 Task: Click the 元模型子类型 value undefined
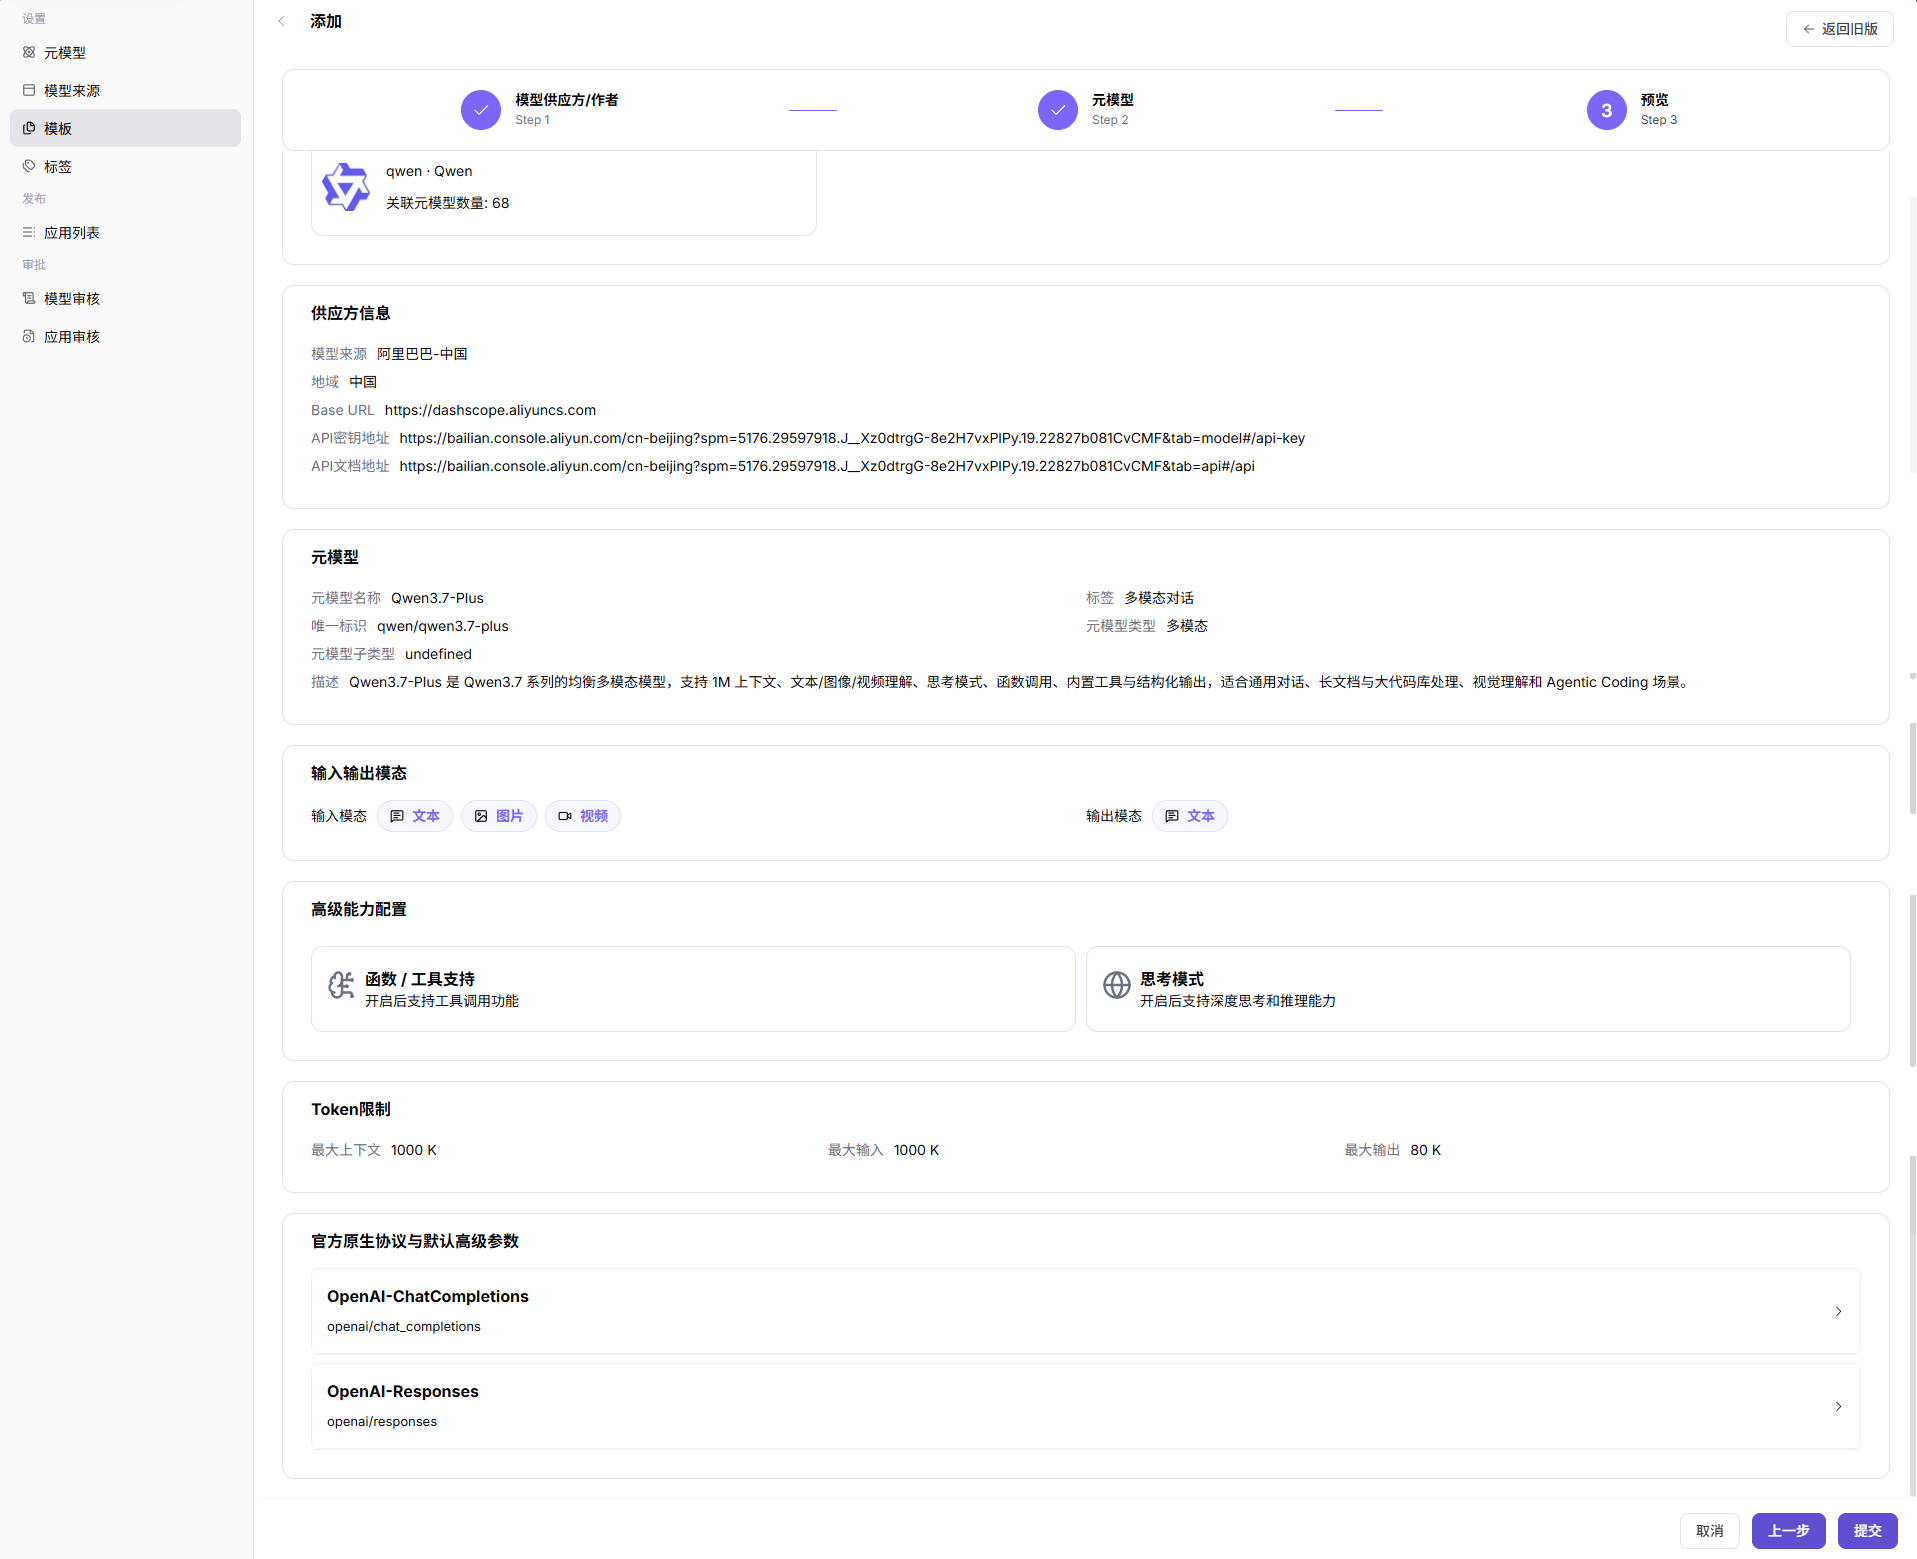[x=438, y=654]
